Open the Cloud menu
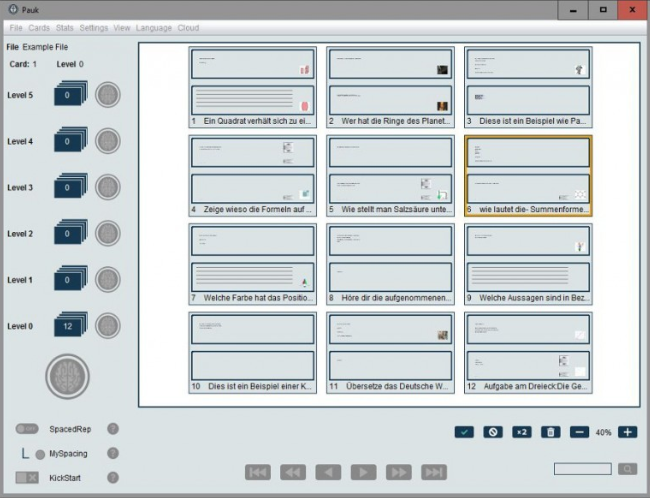The width and height of the screenshot is (650, 498). [188, 28]
